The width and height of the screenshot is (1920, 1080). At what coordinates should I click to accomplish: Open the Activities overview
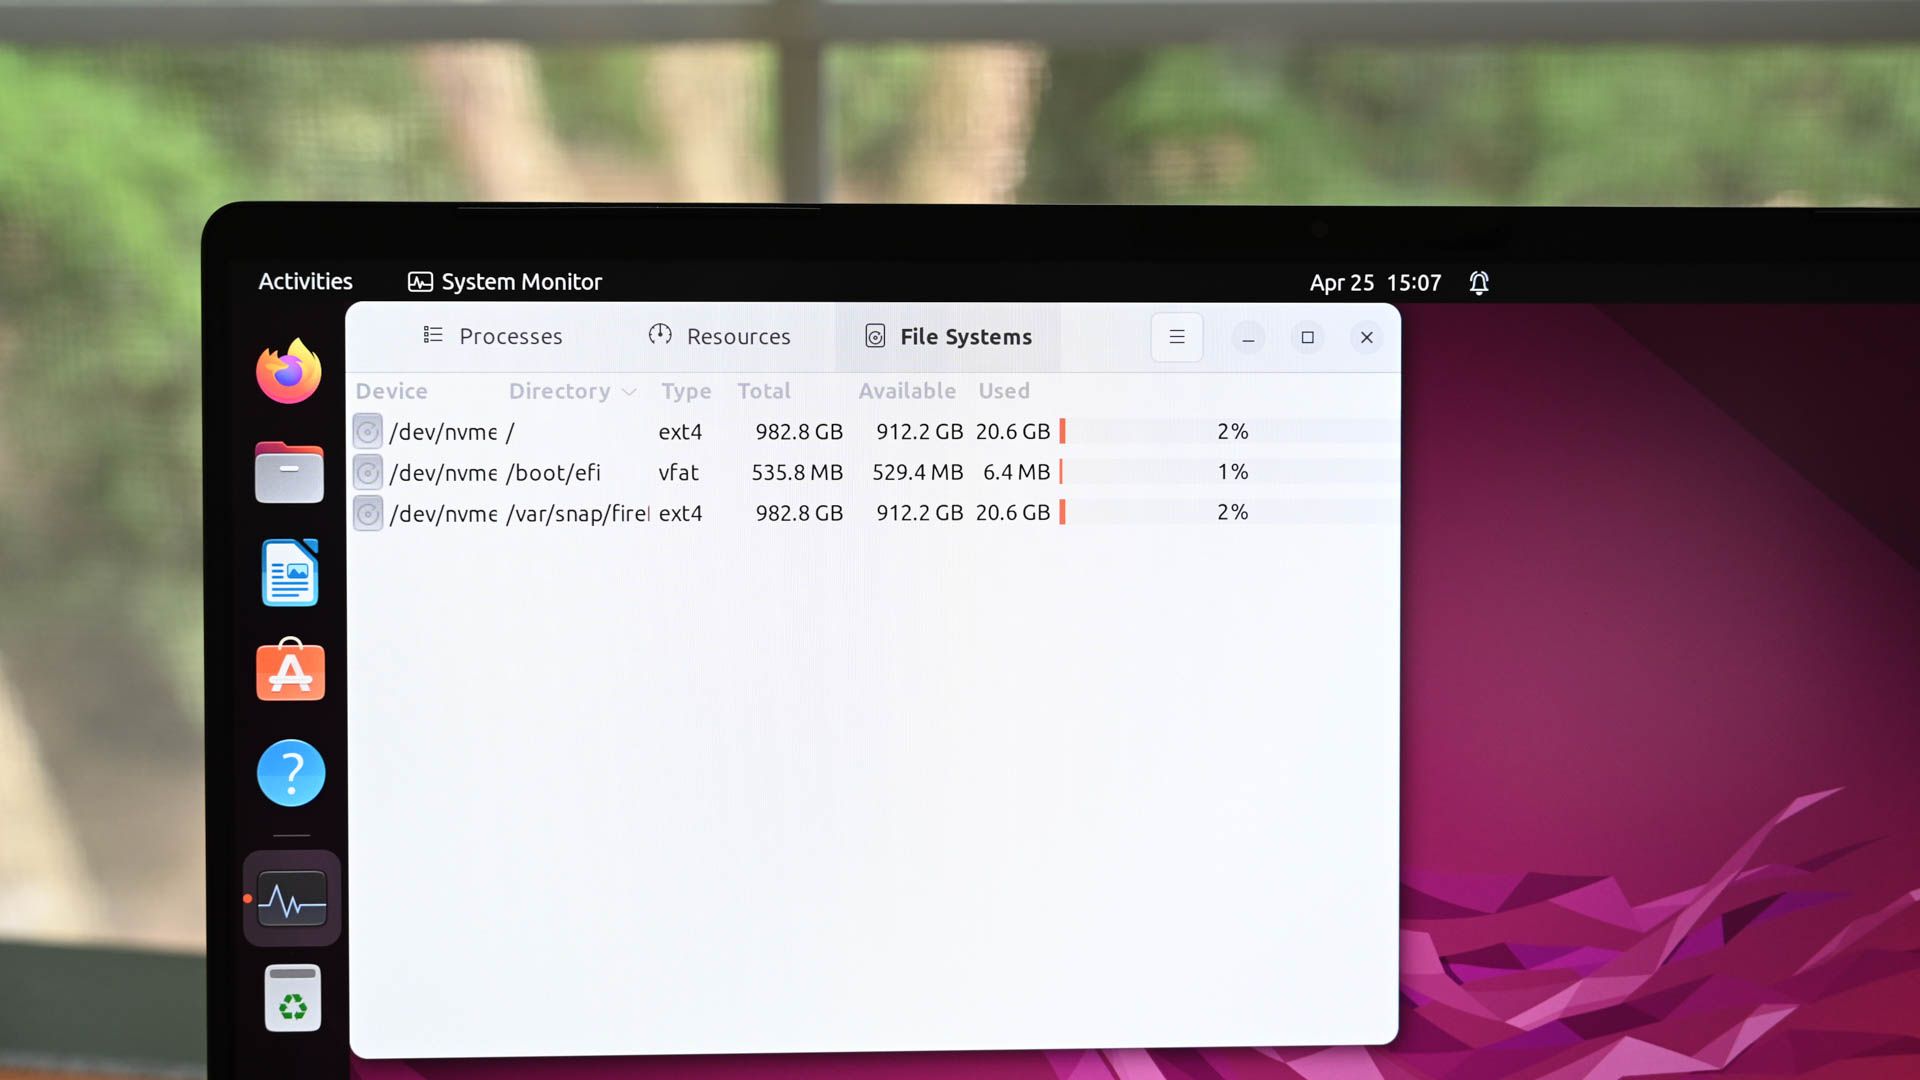[x=305, y=282]
